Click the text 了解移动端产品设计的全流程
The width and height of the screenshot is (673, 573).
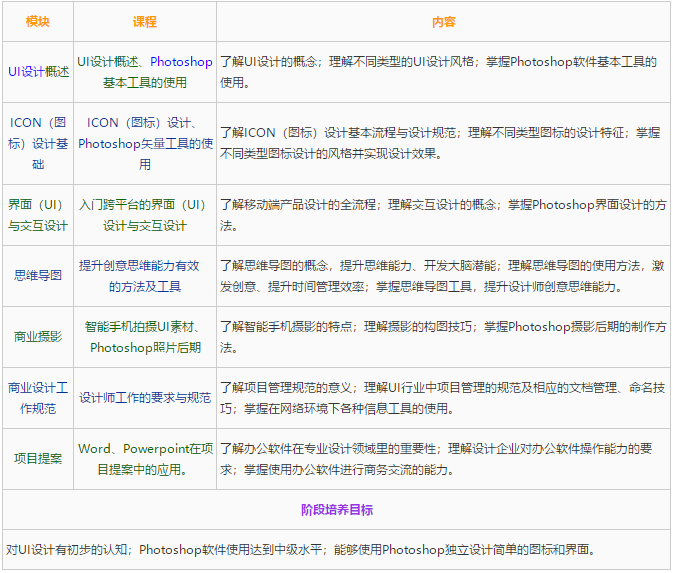298,204
